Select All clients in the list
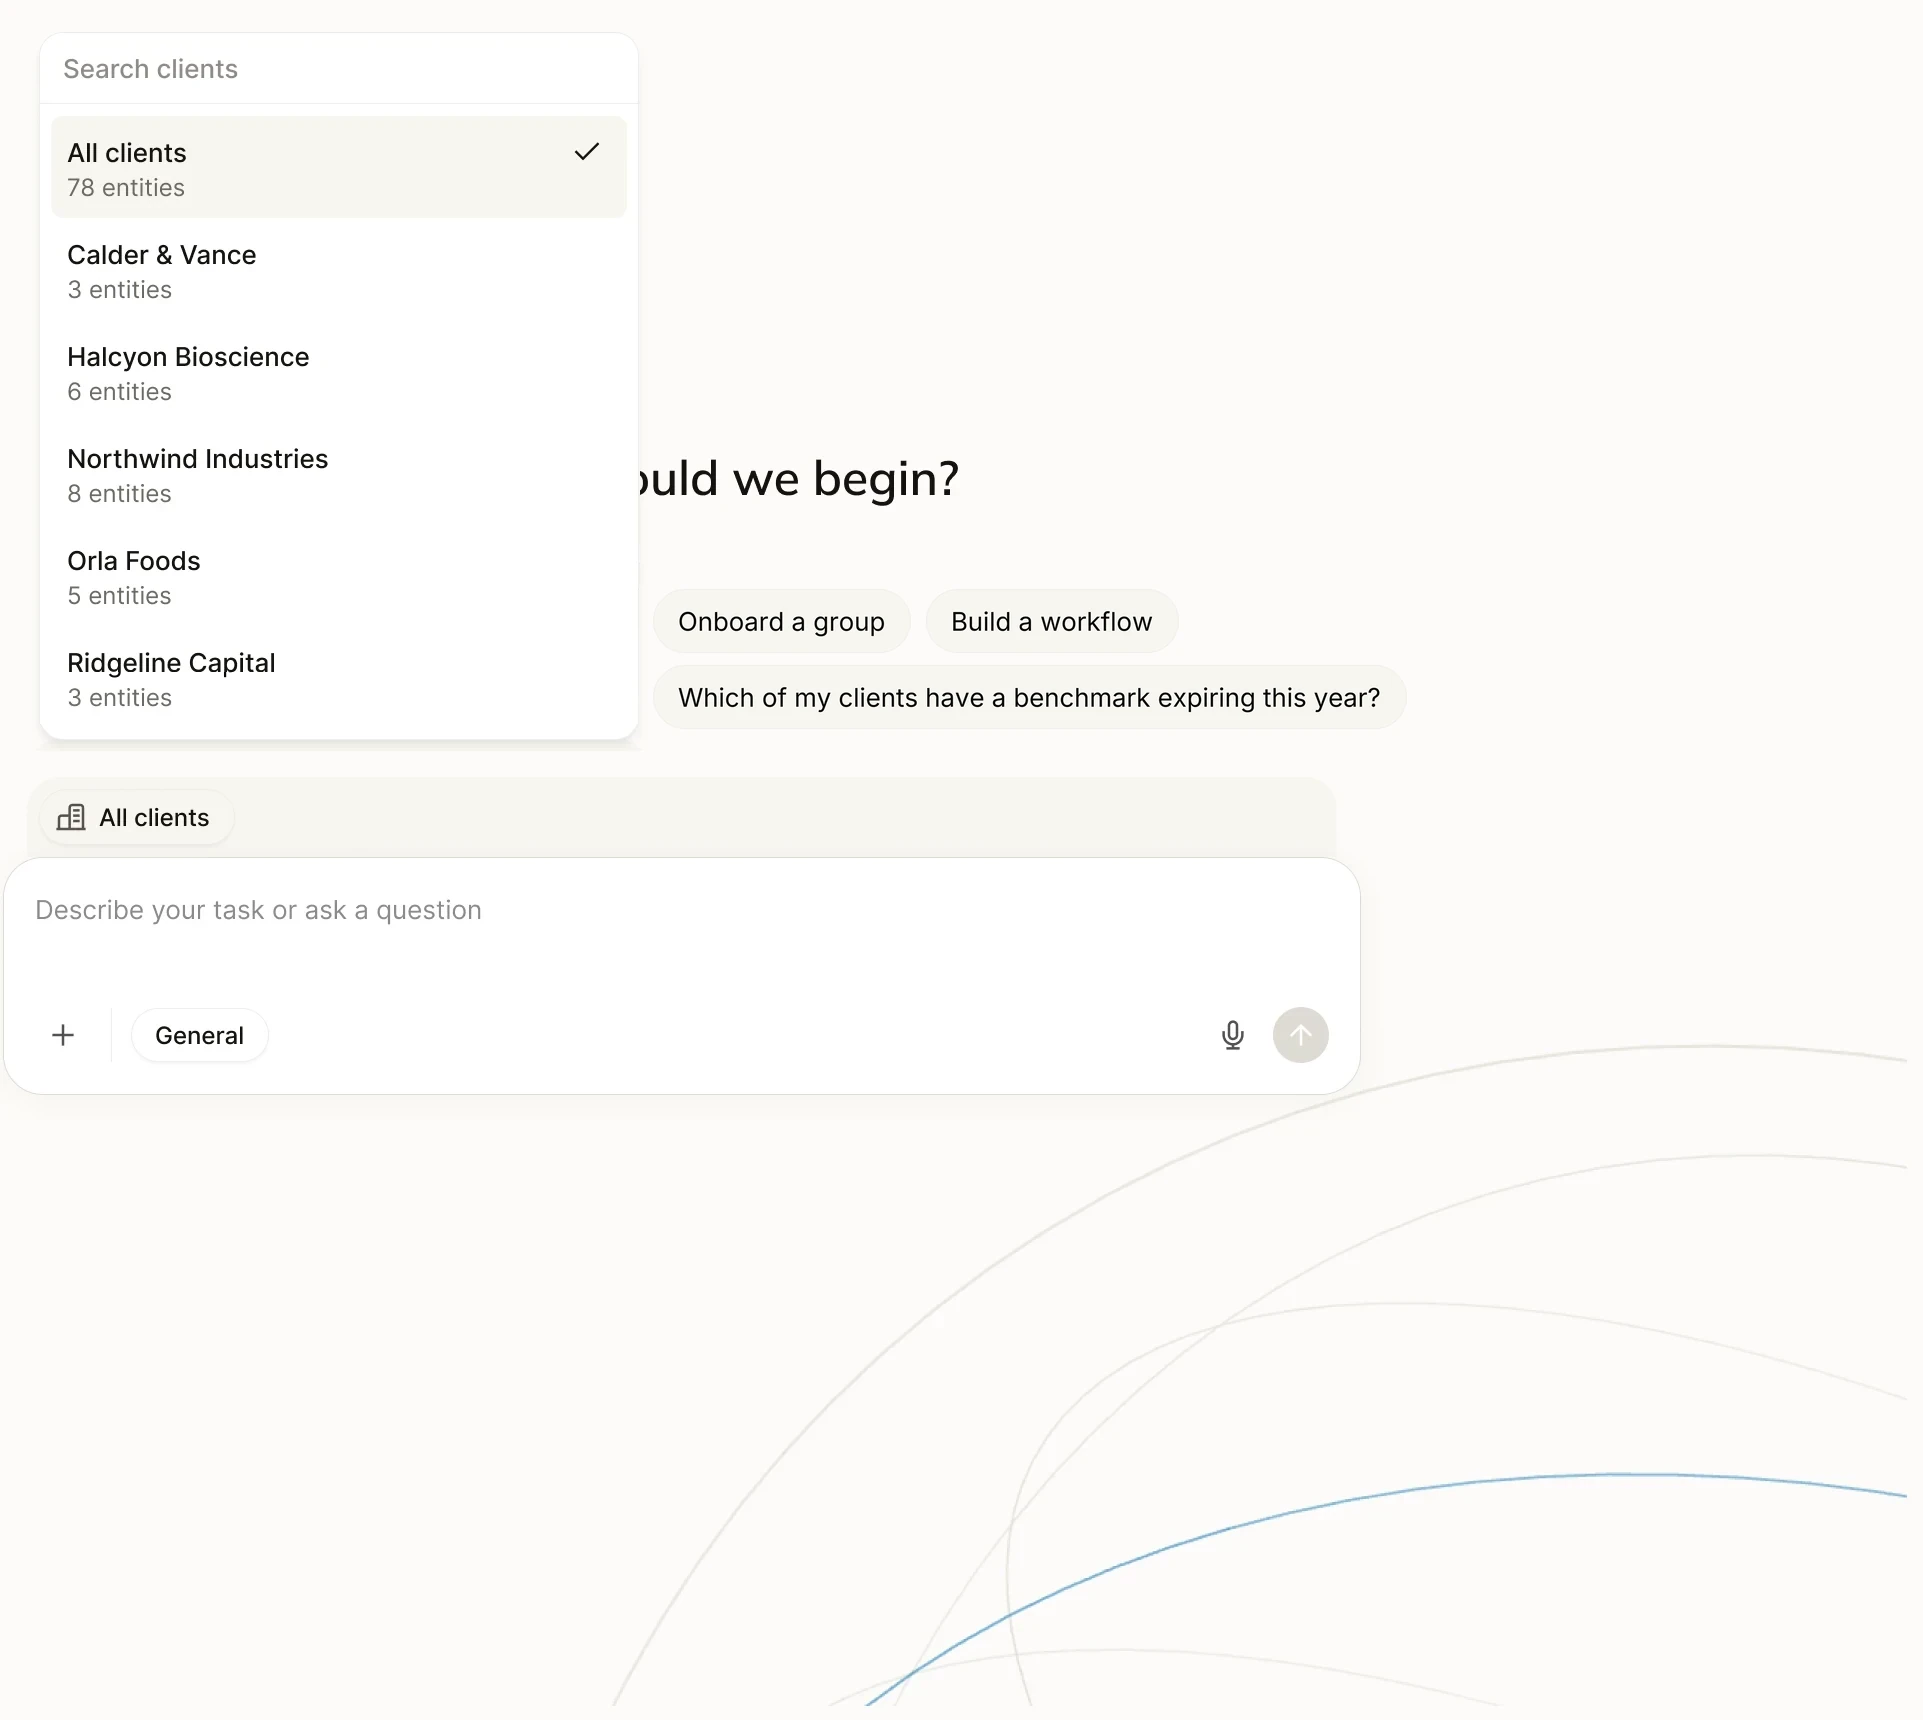Viewport: 1923px width, 1720px height. [339, 168]
